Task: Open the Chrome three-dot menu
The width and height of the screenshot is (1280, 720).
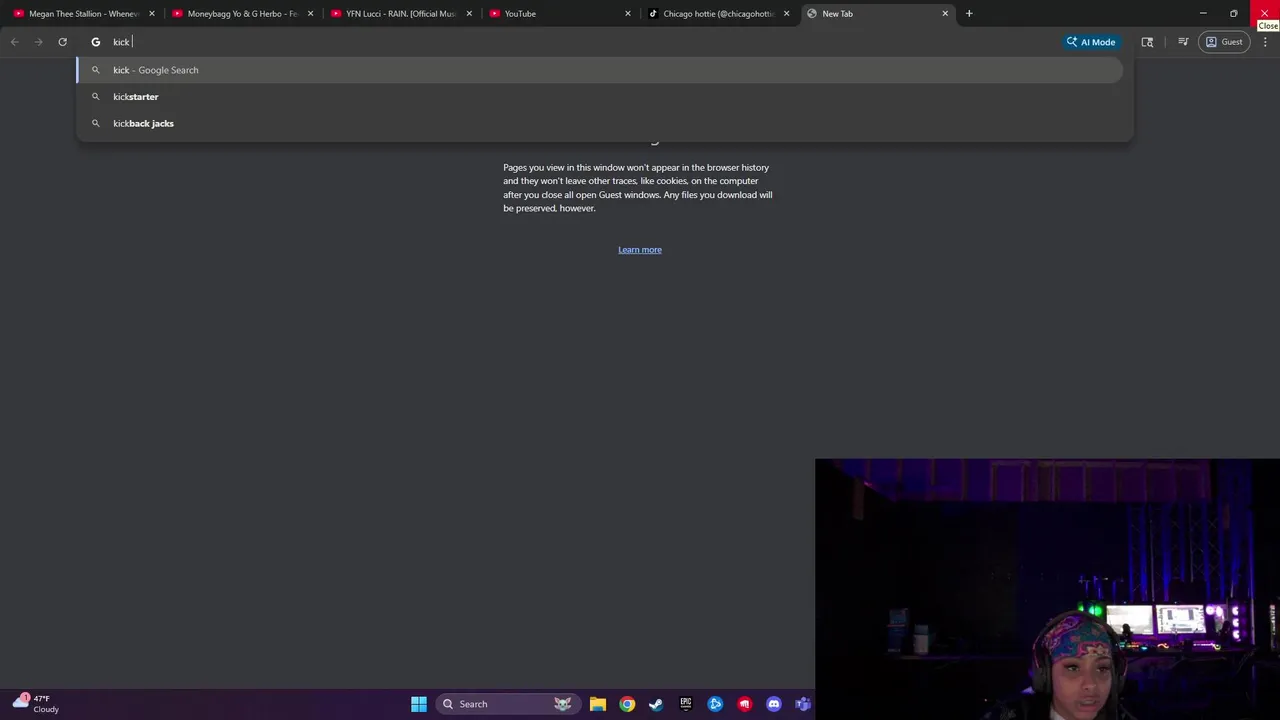Action: coord(1265,42)
